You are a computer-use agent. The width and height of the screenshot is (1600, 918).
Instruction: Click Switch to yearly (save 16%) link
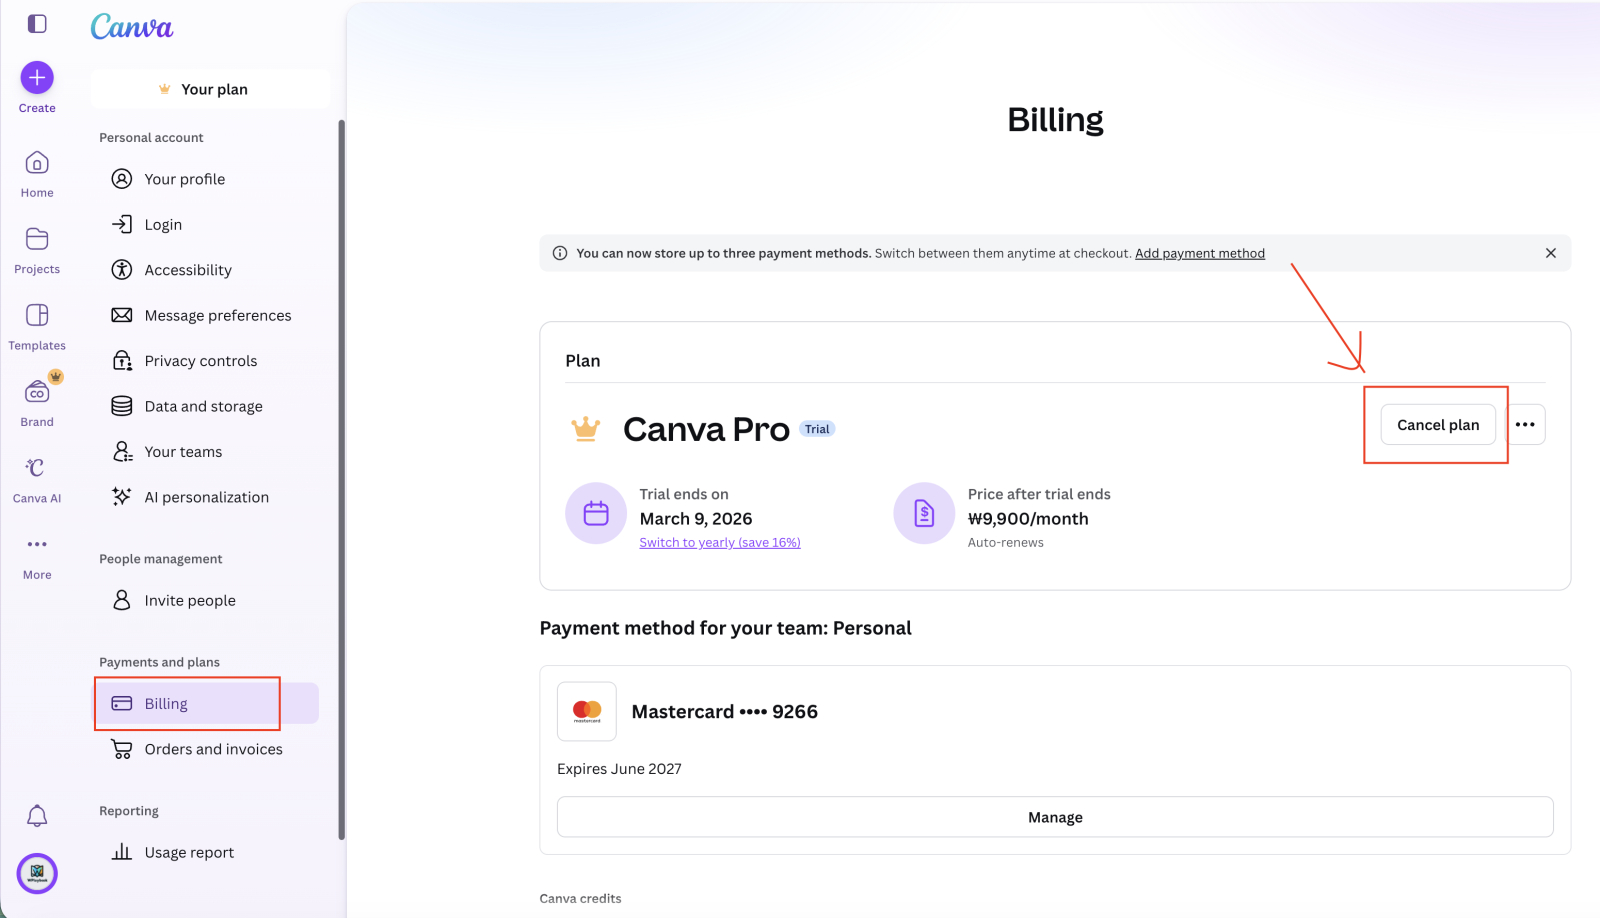coord(720,543)
